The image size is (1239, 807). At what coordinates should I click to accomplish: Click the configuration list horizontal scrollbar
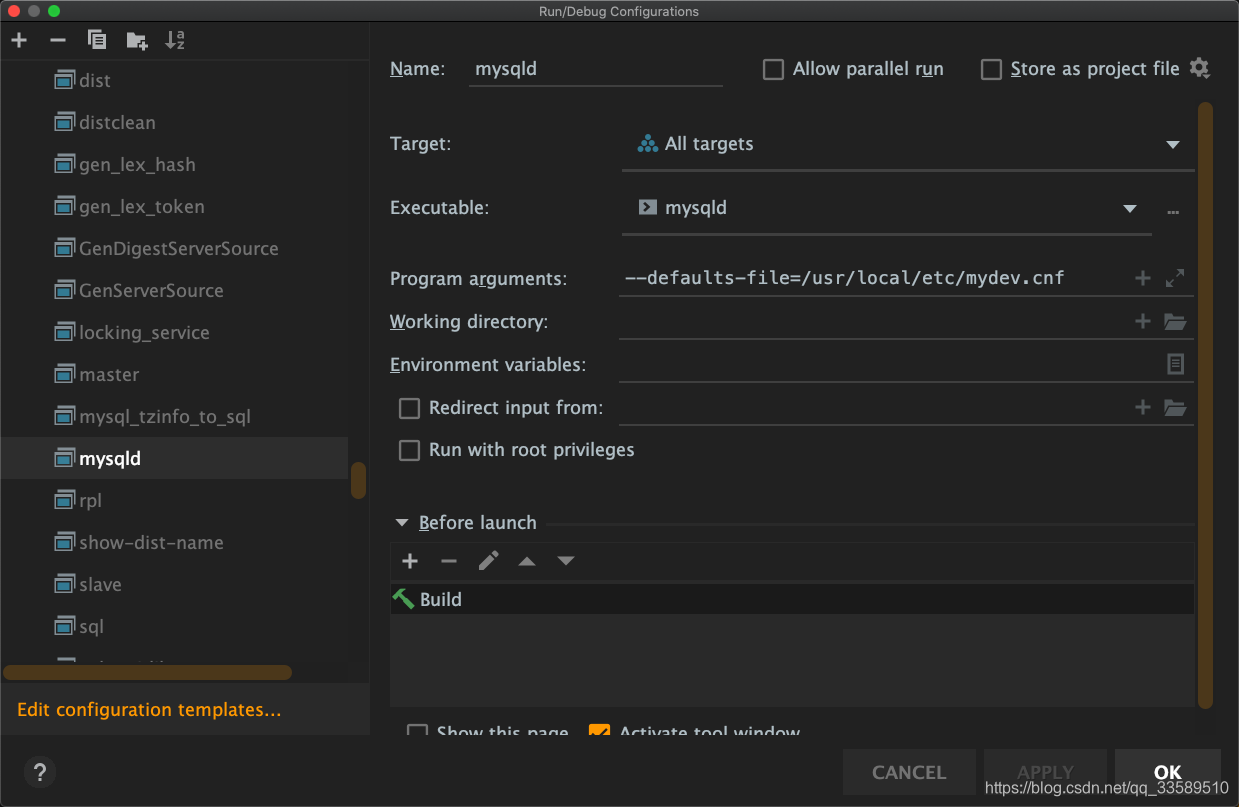(148, 673)
